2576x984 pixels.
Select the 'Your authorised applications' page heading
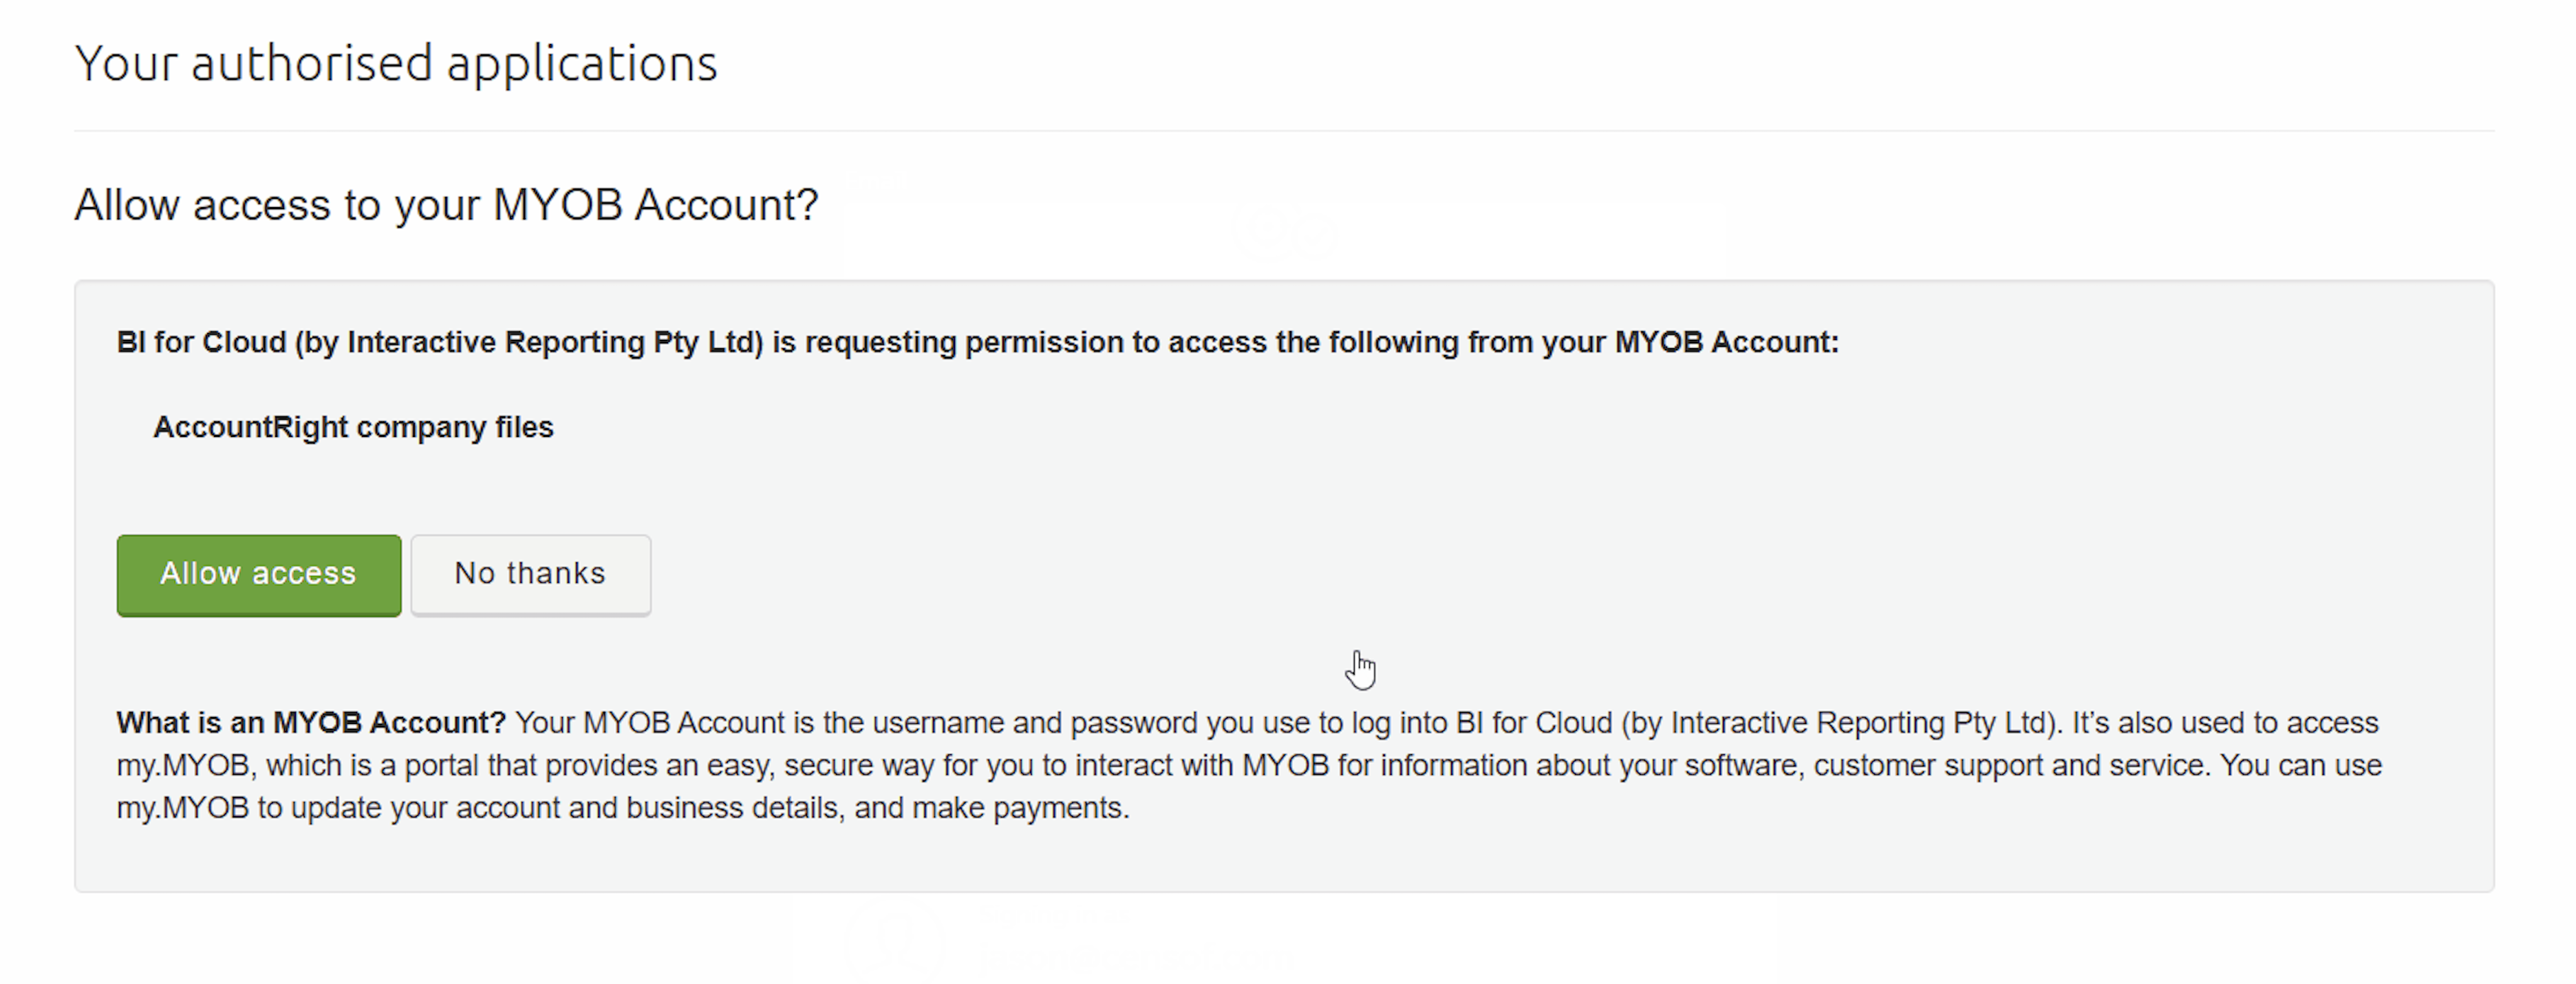[396, 63]
